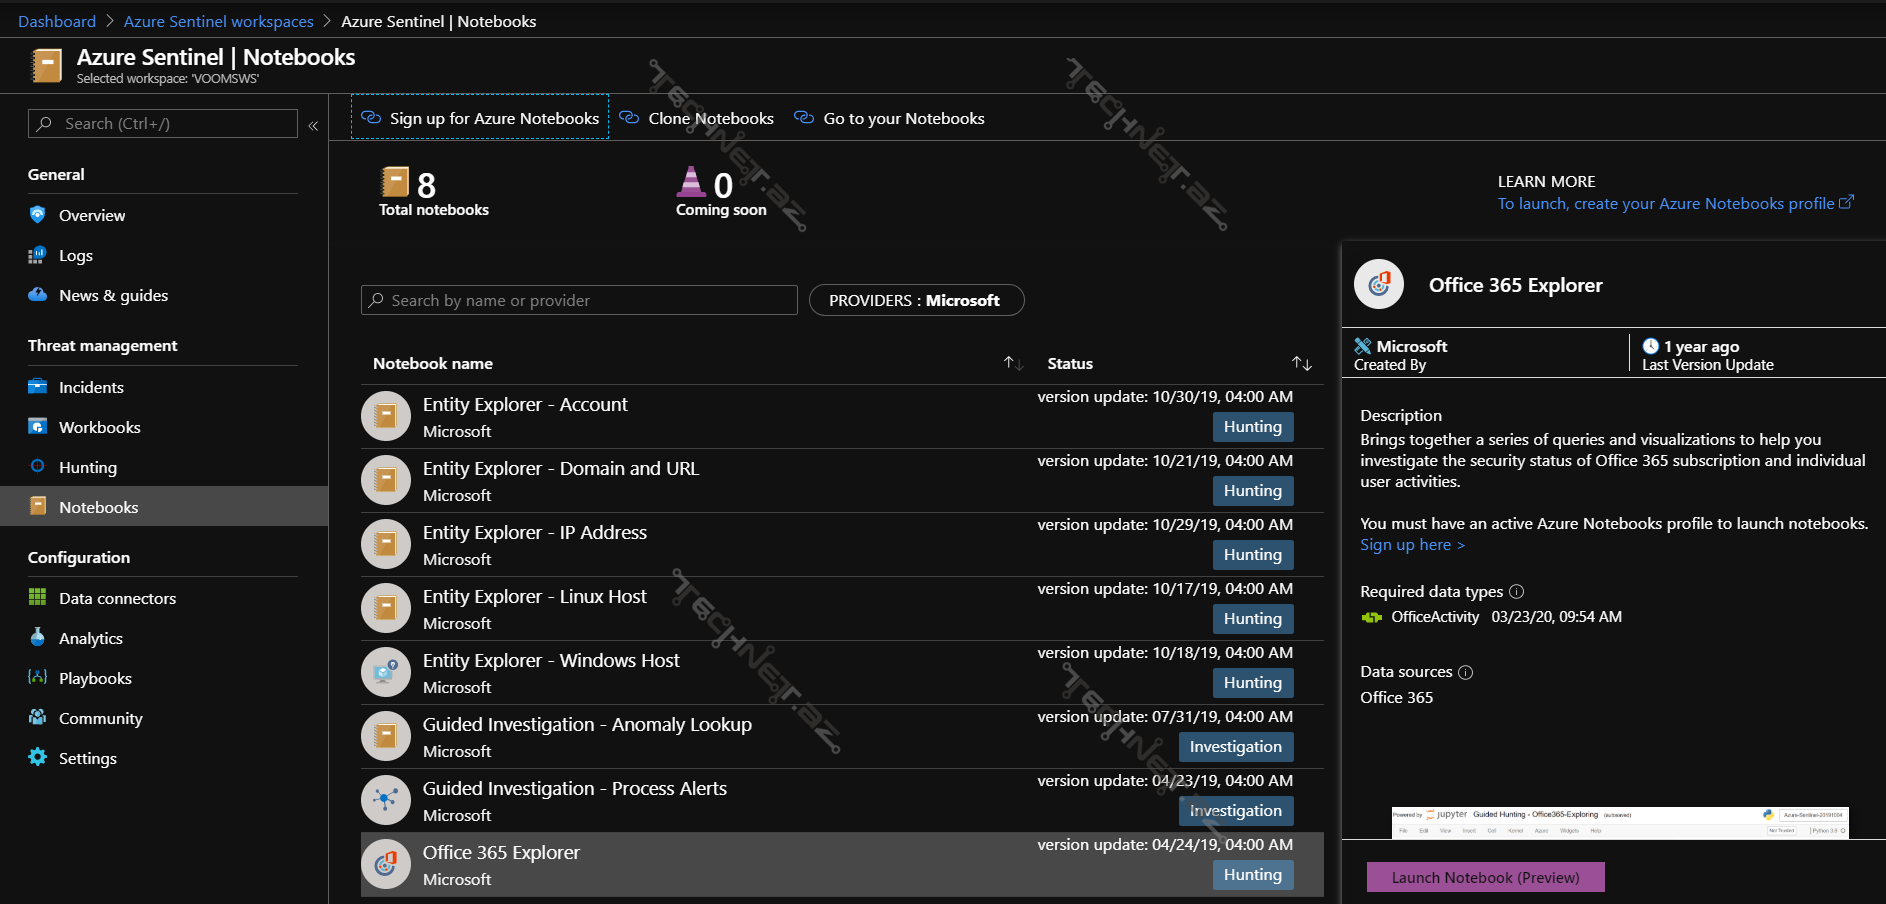Click the Playbooks brackets icon
Viewport: 1886px width, 904px height.
pyautogui.click(x=38, y=678)
